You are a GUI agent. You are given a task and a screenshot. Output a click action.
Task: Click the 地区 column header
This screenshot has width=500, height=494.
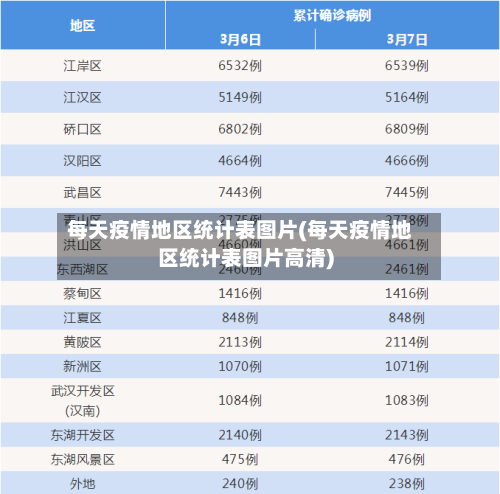point(82,25)
